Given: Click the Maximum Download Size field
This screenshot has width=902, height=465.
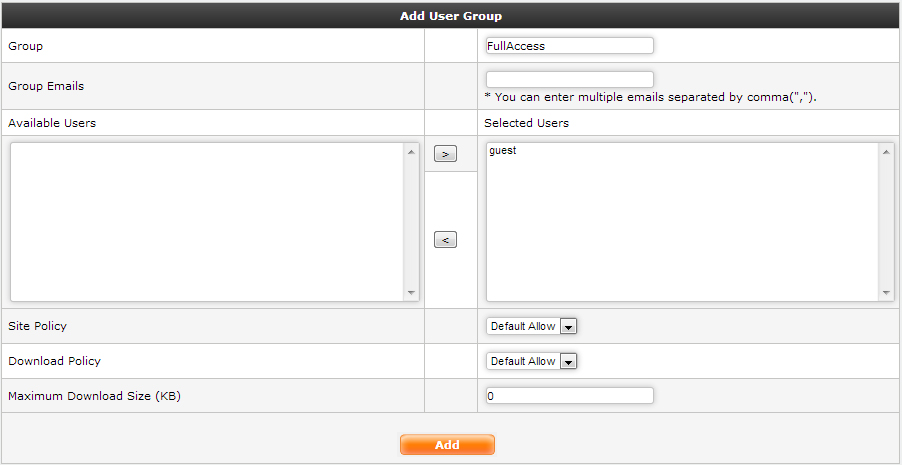Looking at the screenshot, I should pos(569,396).
